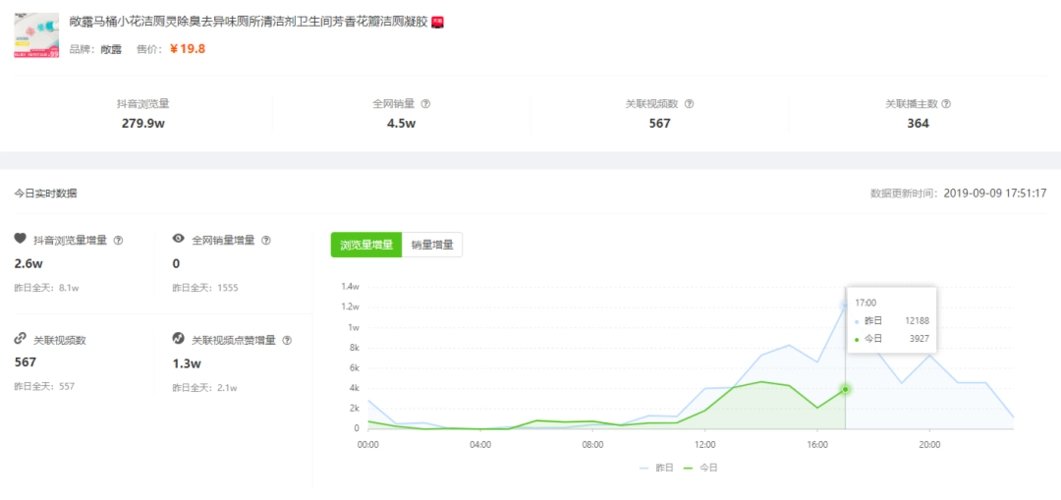
Task: Open help icon beside 全网销量增量
Action: point(266,240)
